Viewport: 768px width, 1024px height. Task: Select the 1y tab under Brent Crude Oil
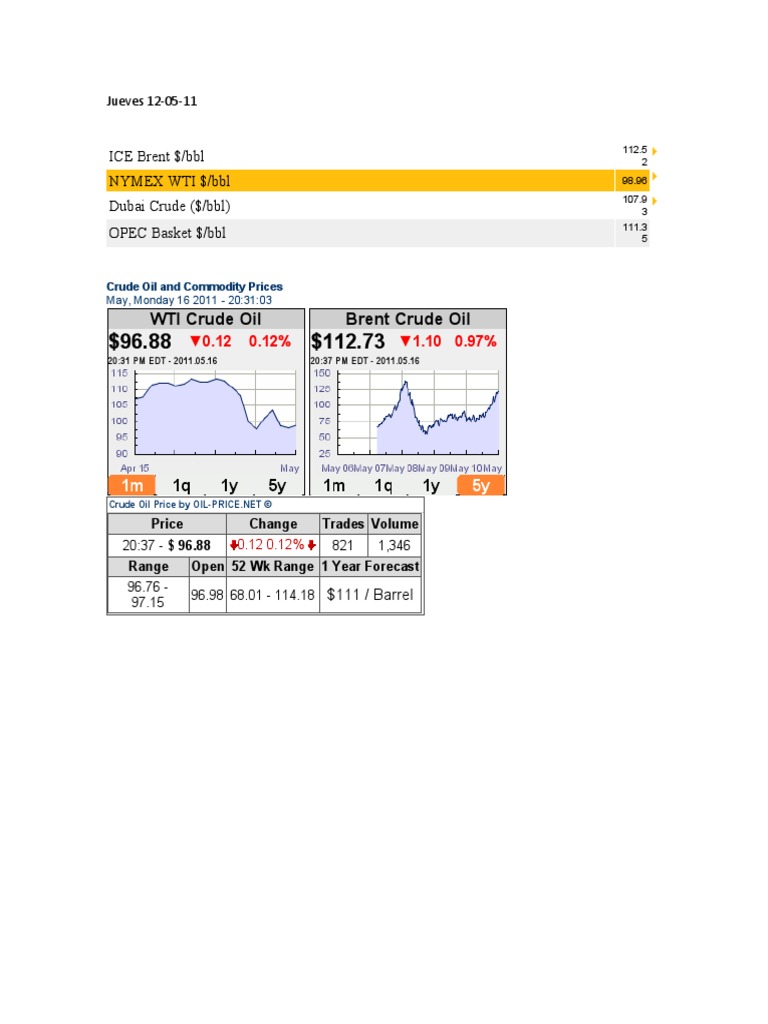(430, 485)
